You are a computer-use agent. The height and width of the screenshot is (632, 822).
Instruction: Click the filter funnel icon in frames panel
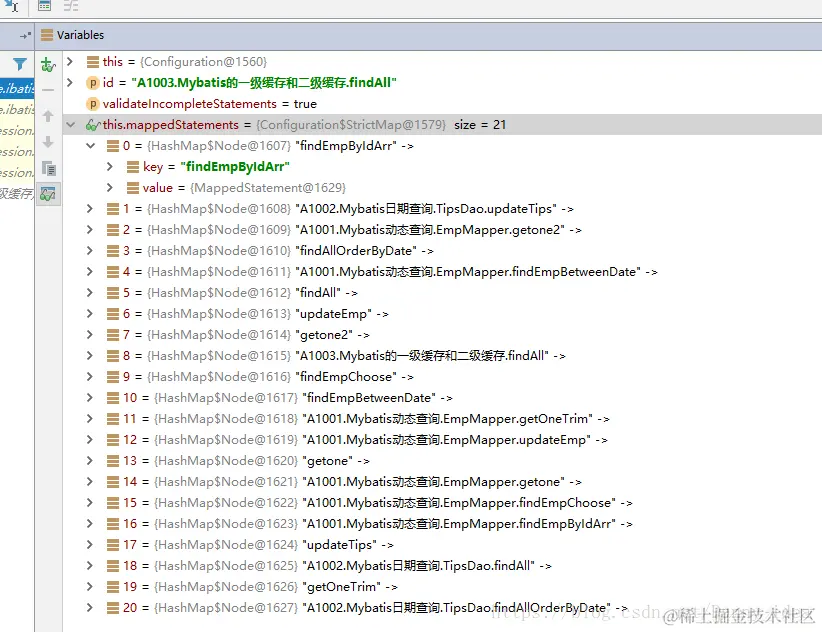click(19, 64)
